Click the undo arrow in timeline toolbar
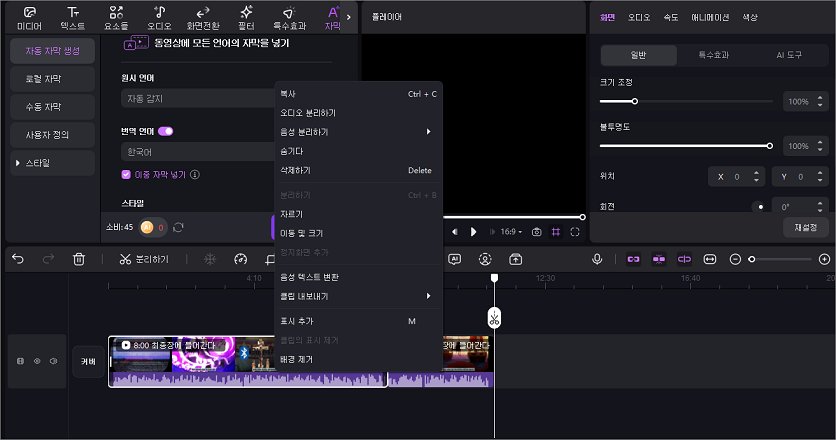Screen dimensions: 836x440 pos(17,259)
